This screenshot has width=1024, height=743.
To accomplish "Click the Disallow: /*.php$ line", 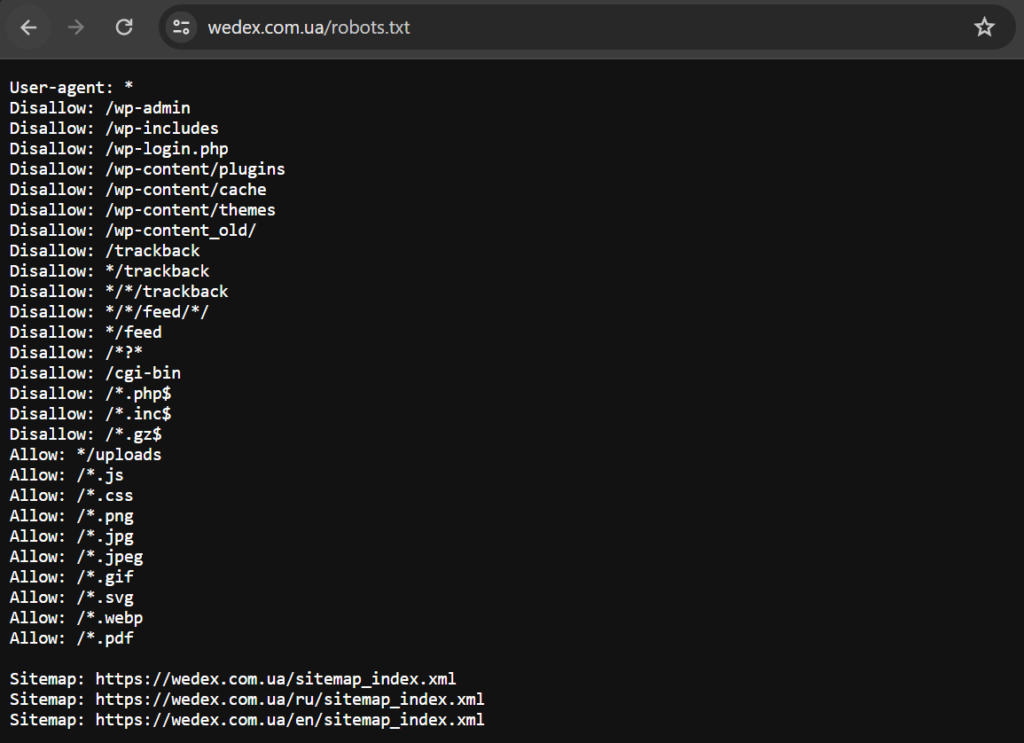I will (x=90, y=393).
